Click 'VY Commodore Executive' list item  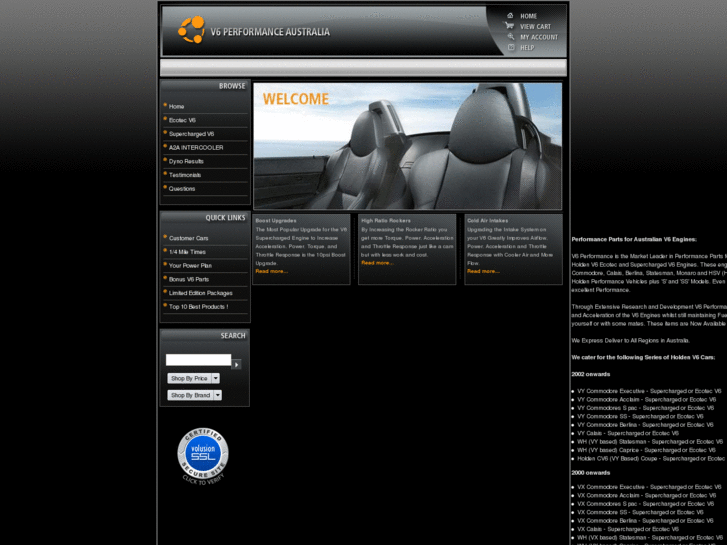(x=649, y=391)
